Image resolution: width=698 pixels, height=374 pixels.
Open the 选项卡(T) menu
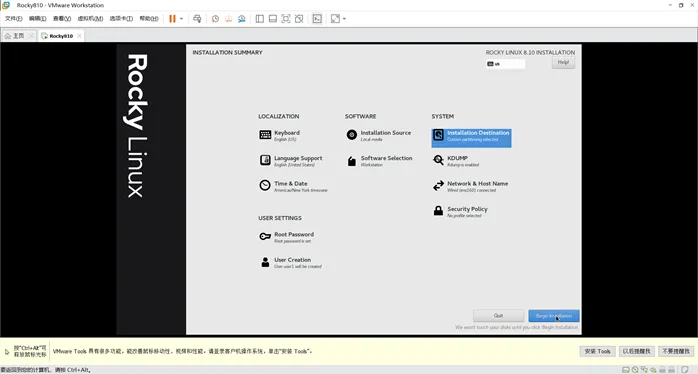[121, 19]
